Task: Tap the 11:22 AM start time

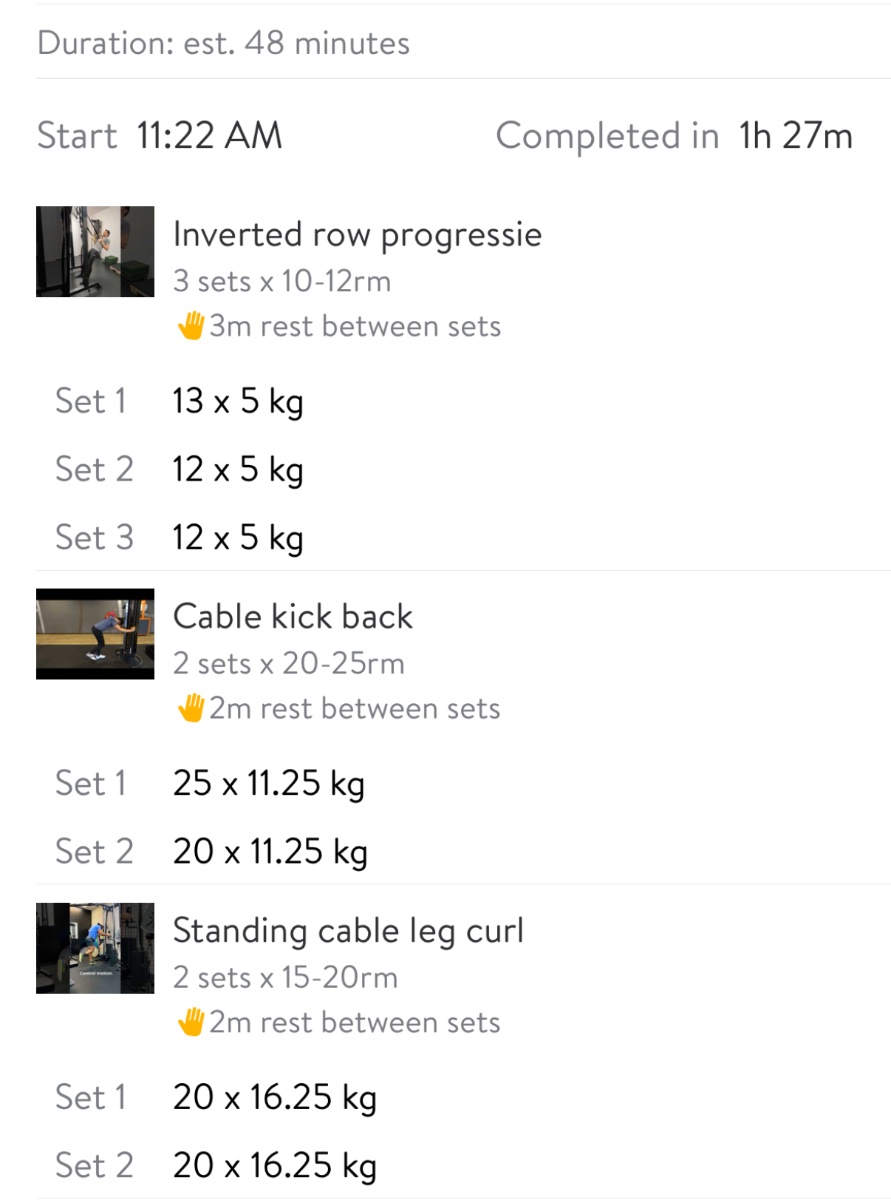Action: click(x=209, y=136)
